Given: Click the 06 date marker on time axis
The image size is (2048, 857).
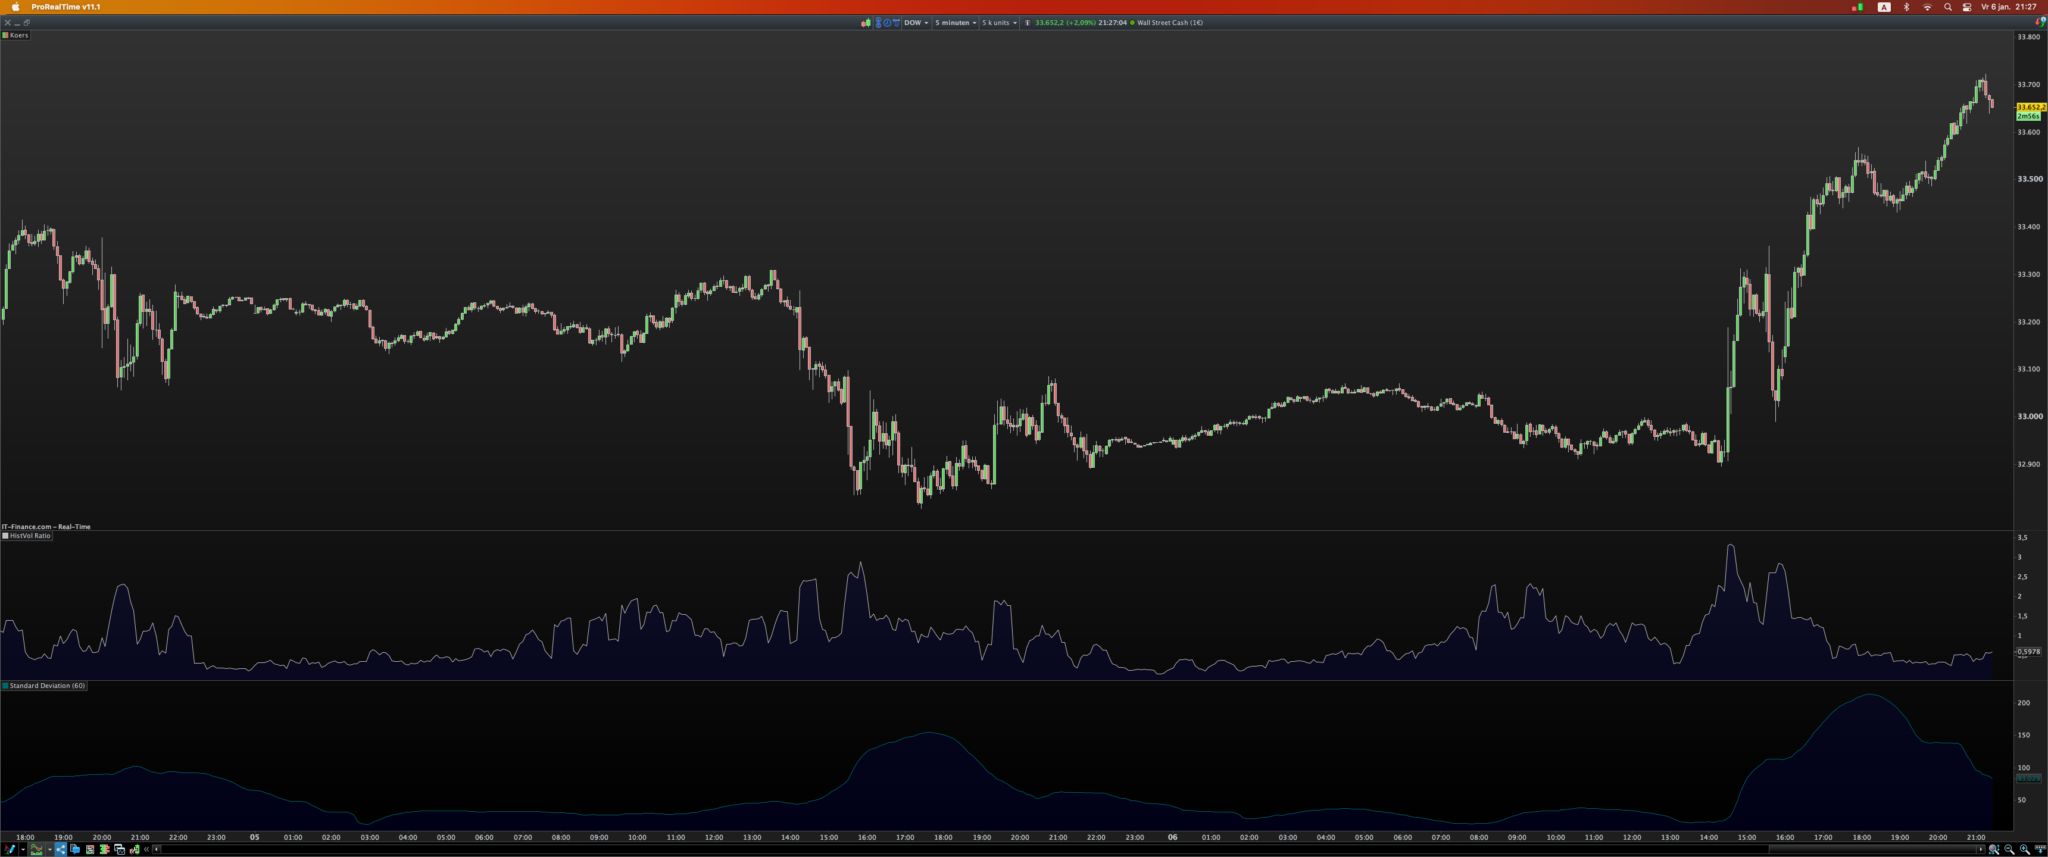Looking at the screenshot, I should 1172,837.
